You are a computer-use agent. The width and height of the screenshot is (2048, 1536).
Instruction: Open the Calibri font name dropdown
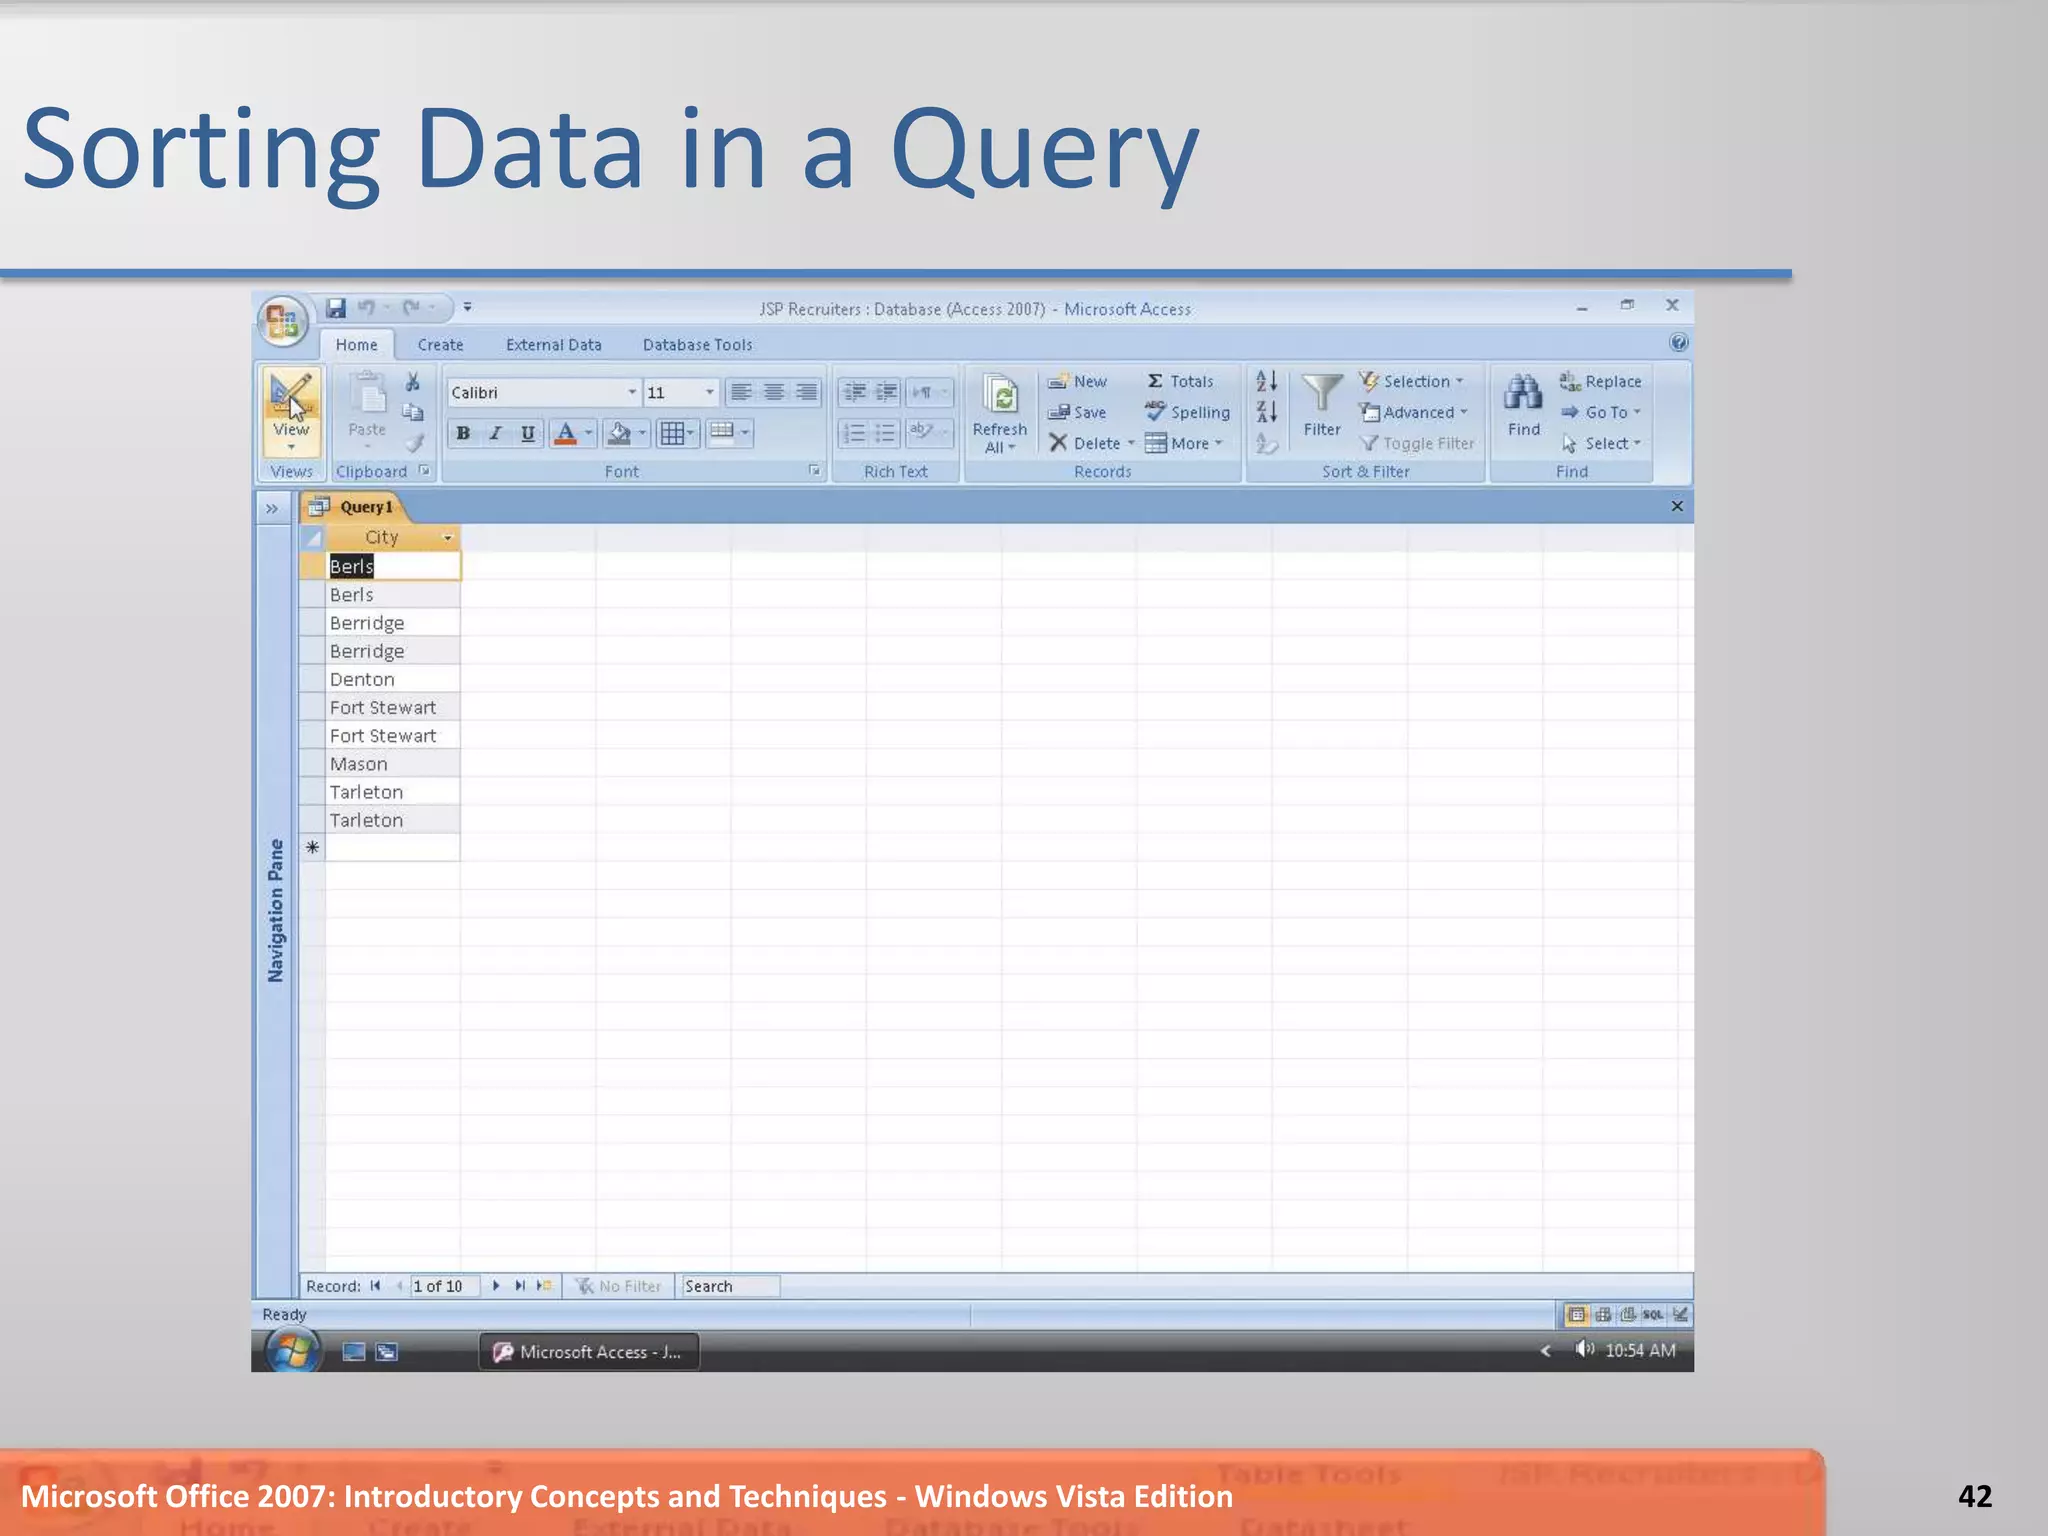tap(631, 392)
